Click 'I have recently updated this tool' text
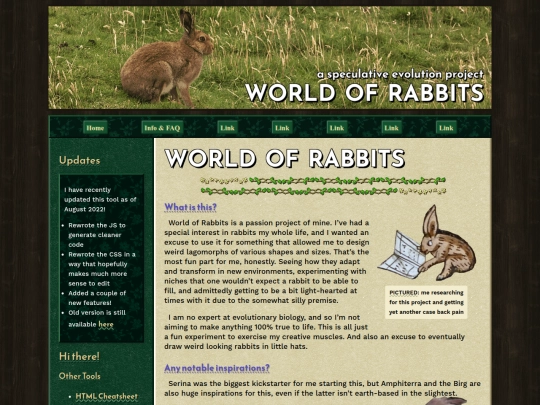Image resolution: width=540 pixels, height=405 pixels. [100, 199]
